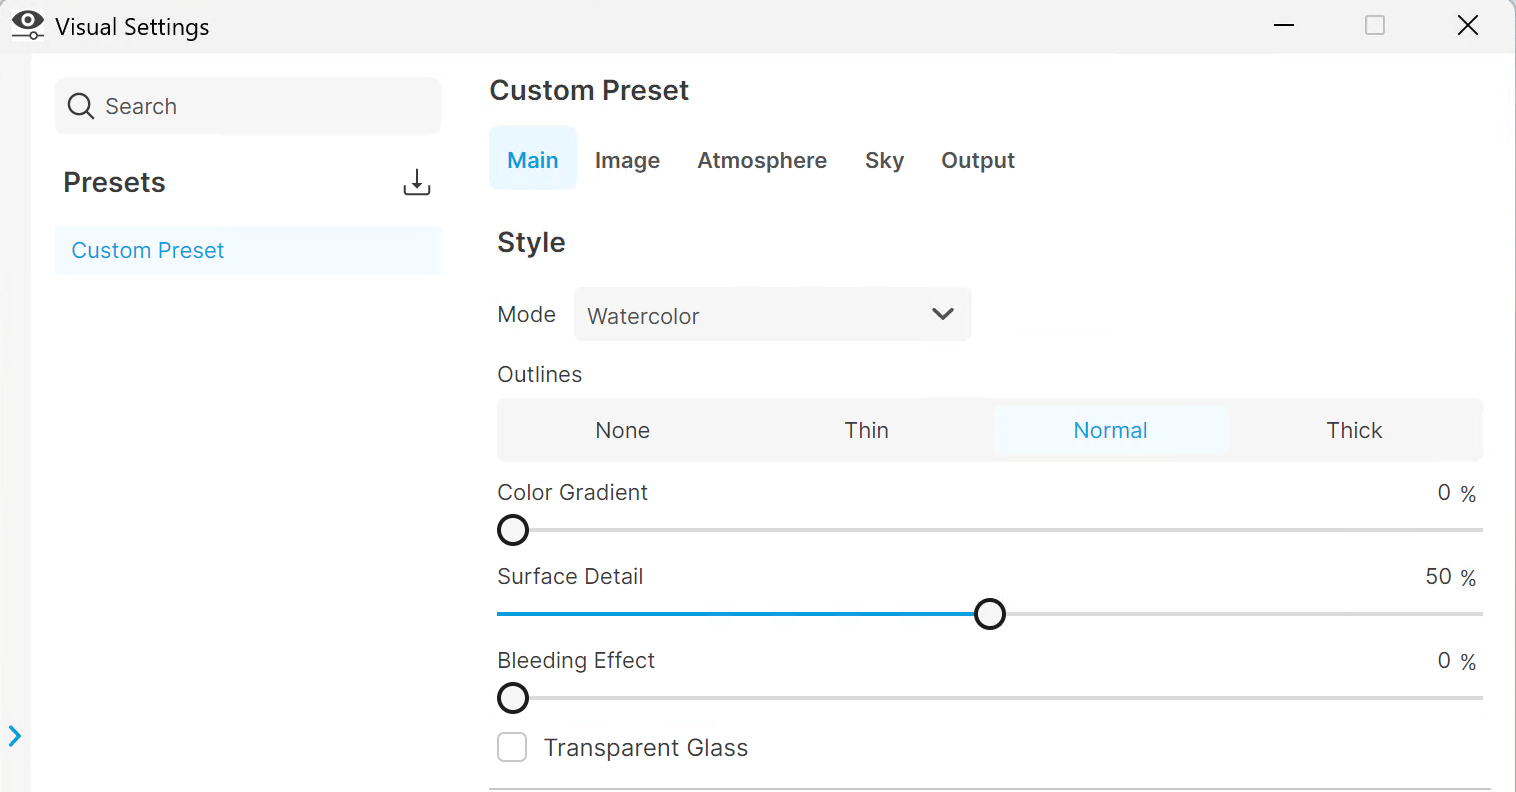1516x792 pixels.
Task: Click the Bleeding Effect slider handle
Action: [513, 698]
